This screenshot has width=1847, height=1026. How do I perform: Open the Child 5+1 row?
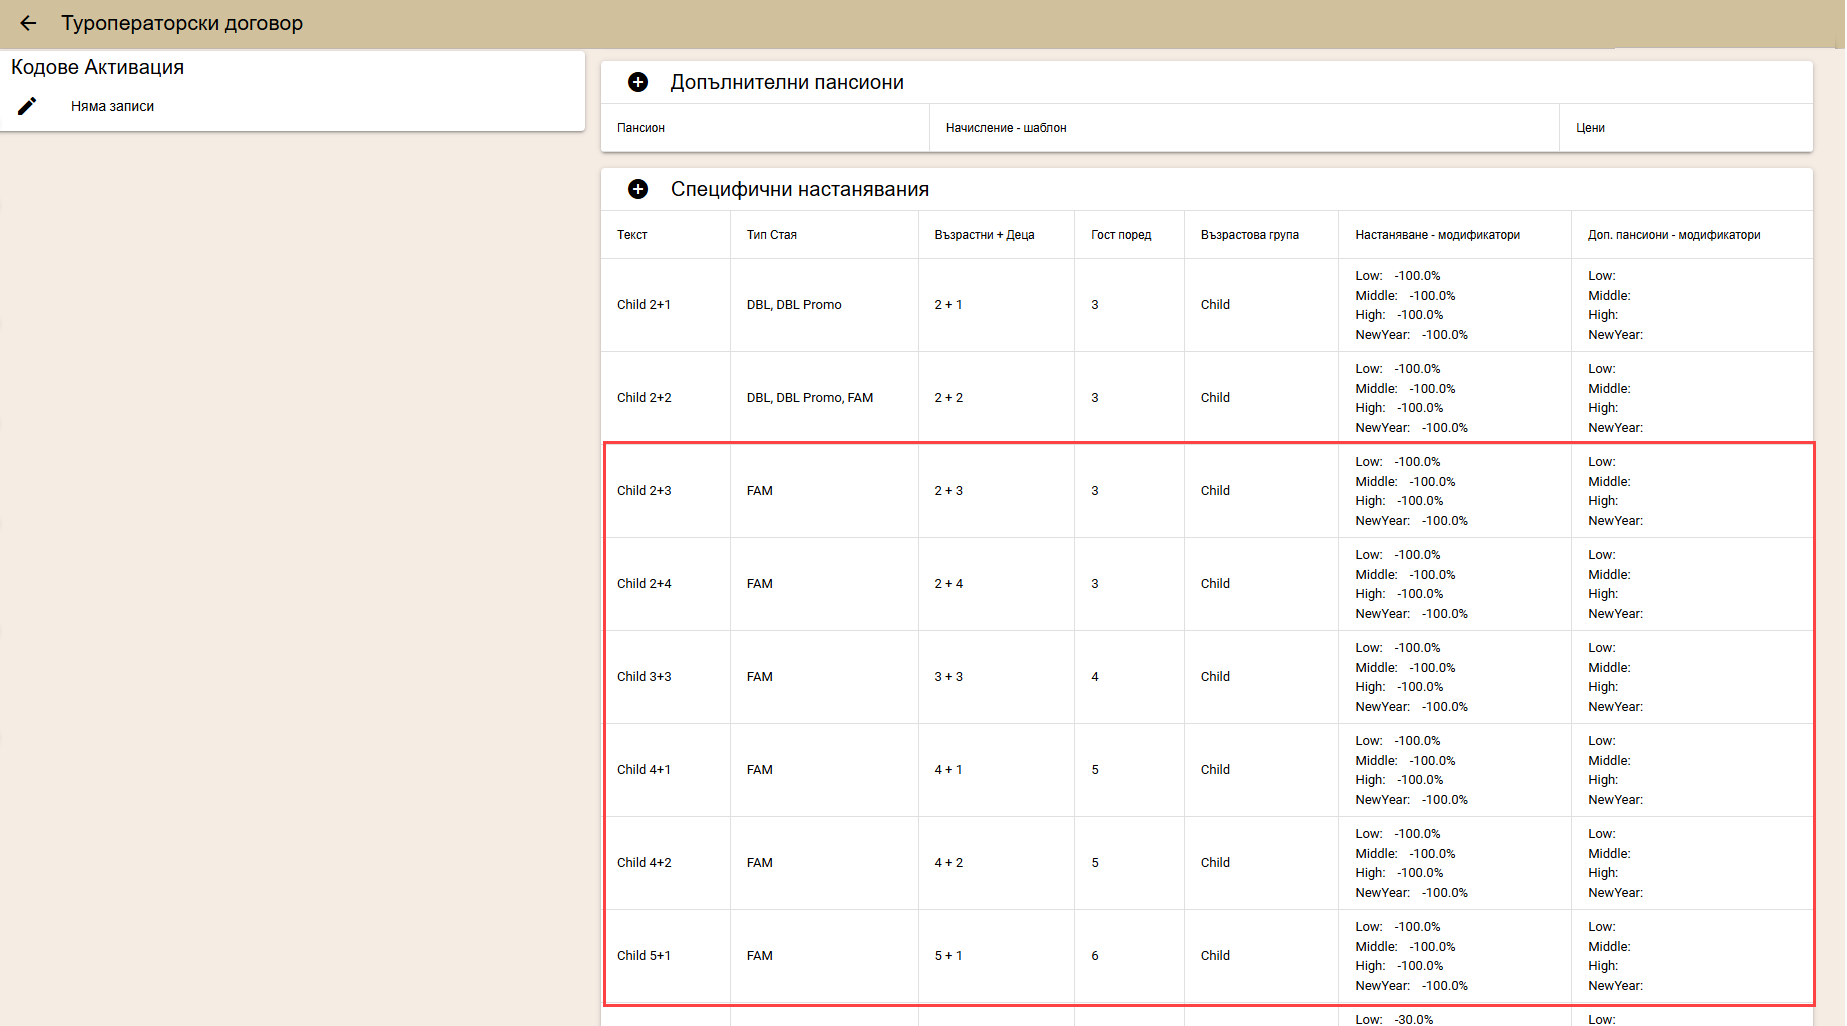pyautogui.click(x=1207, y=956)
